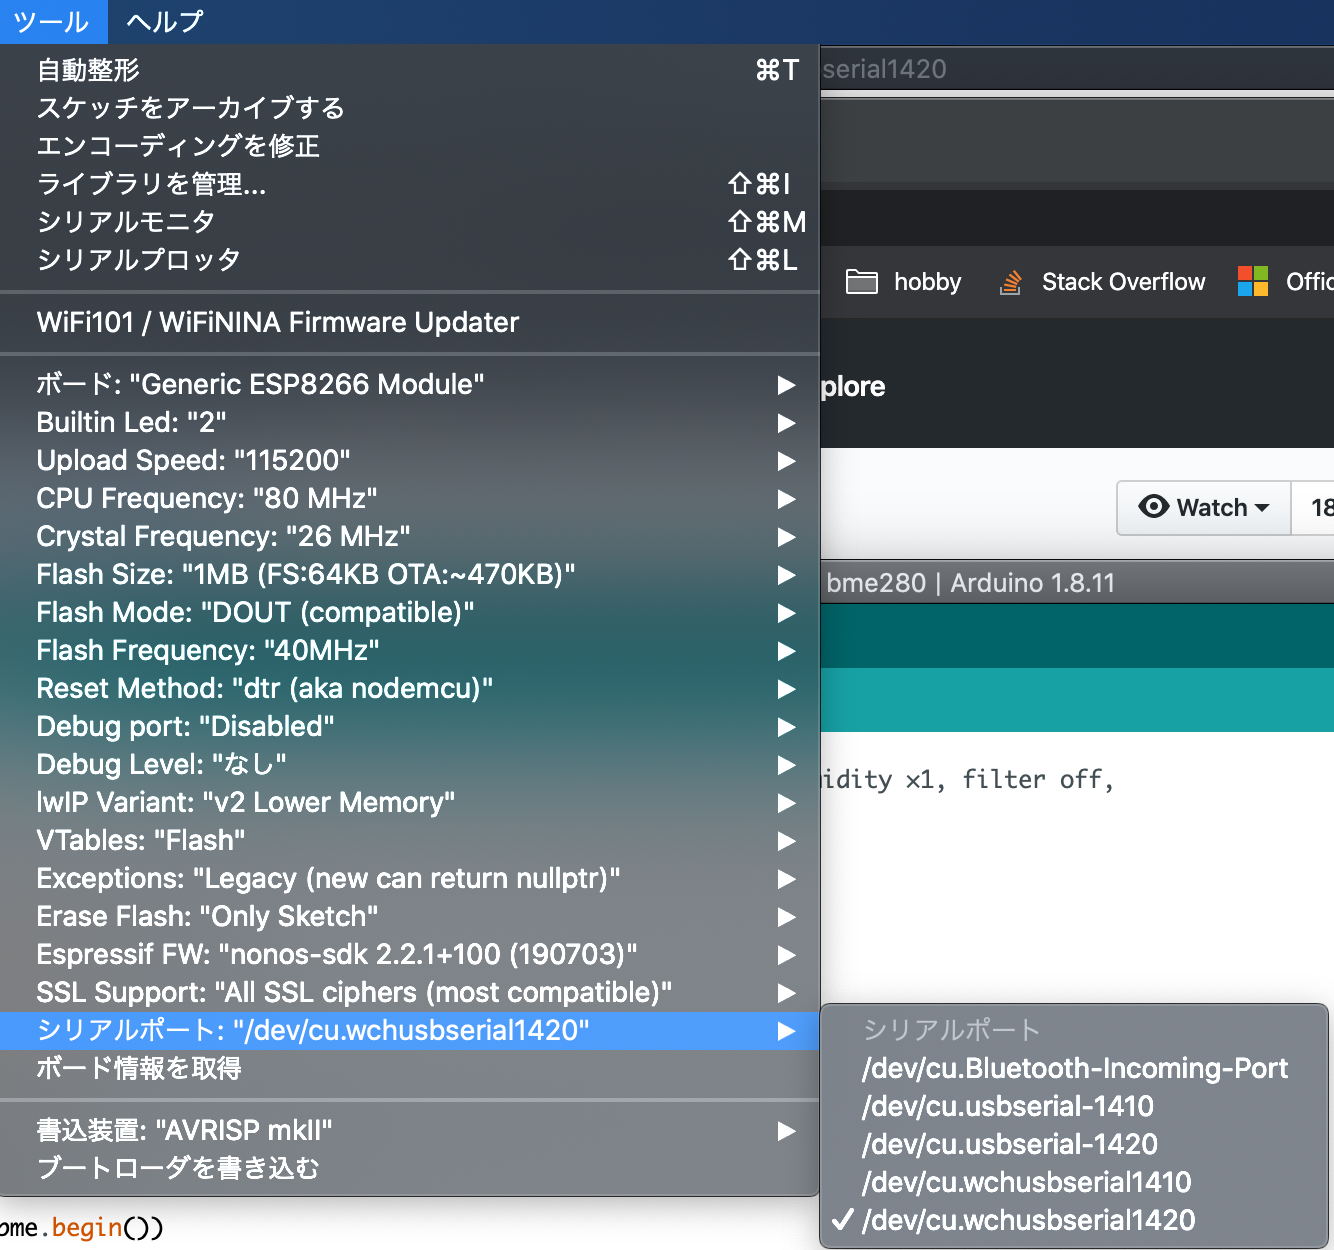
Task: Click ライブラリを管理 menu entry
Action: 151,184
